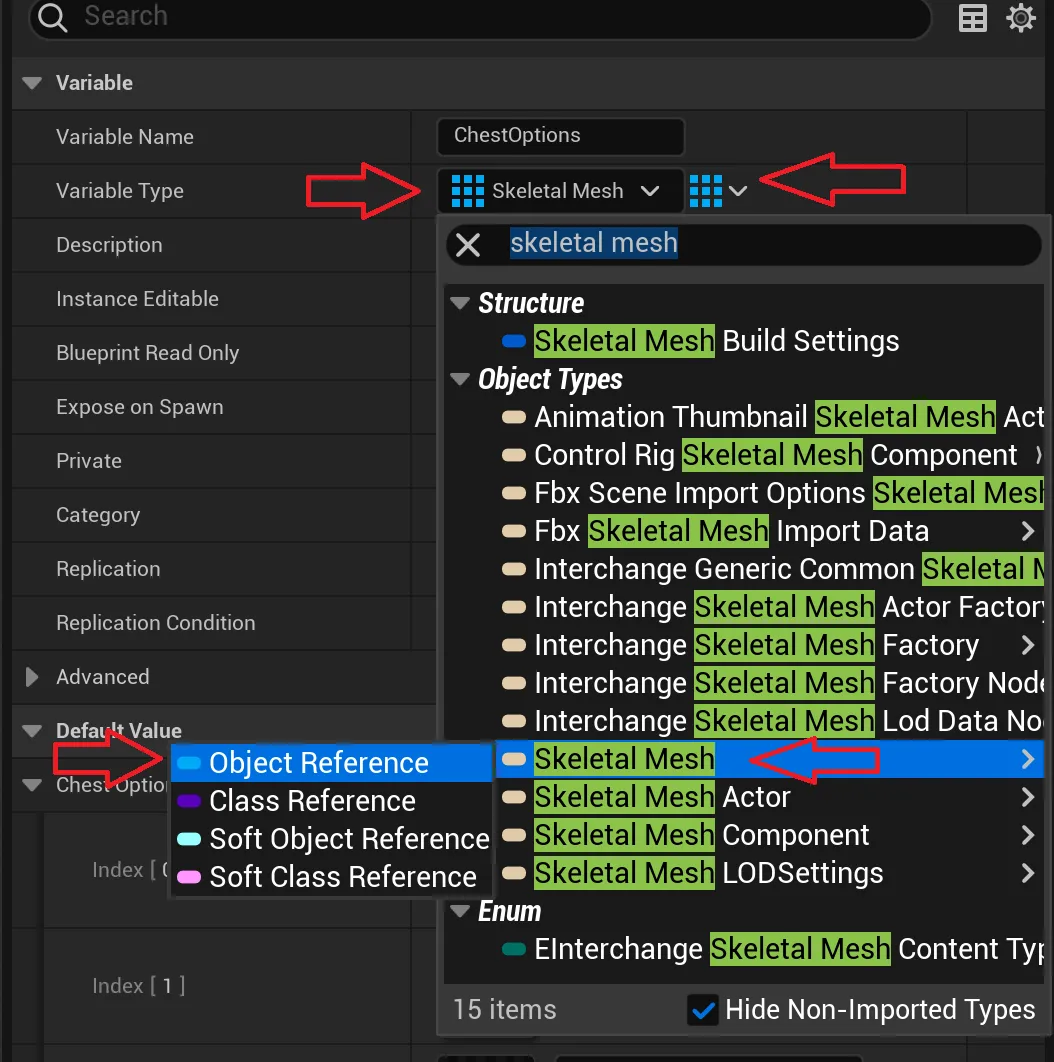Click the Skeletal Mesh Build Settings structure pill
Screen dimensions: 1054x1062
click(x=514, y=341)
